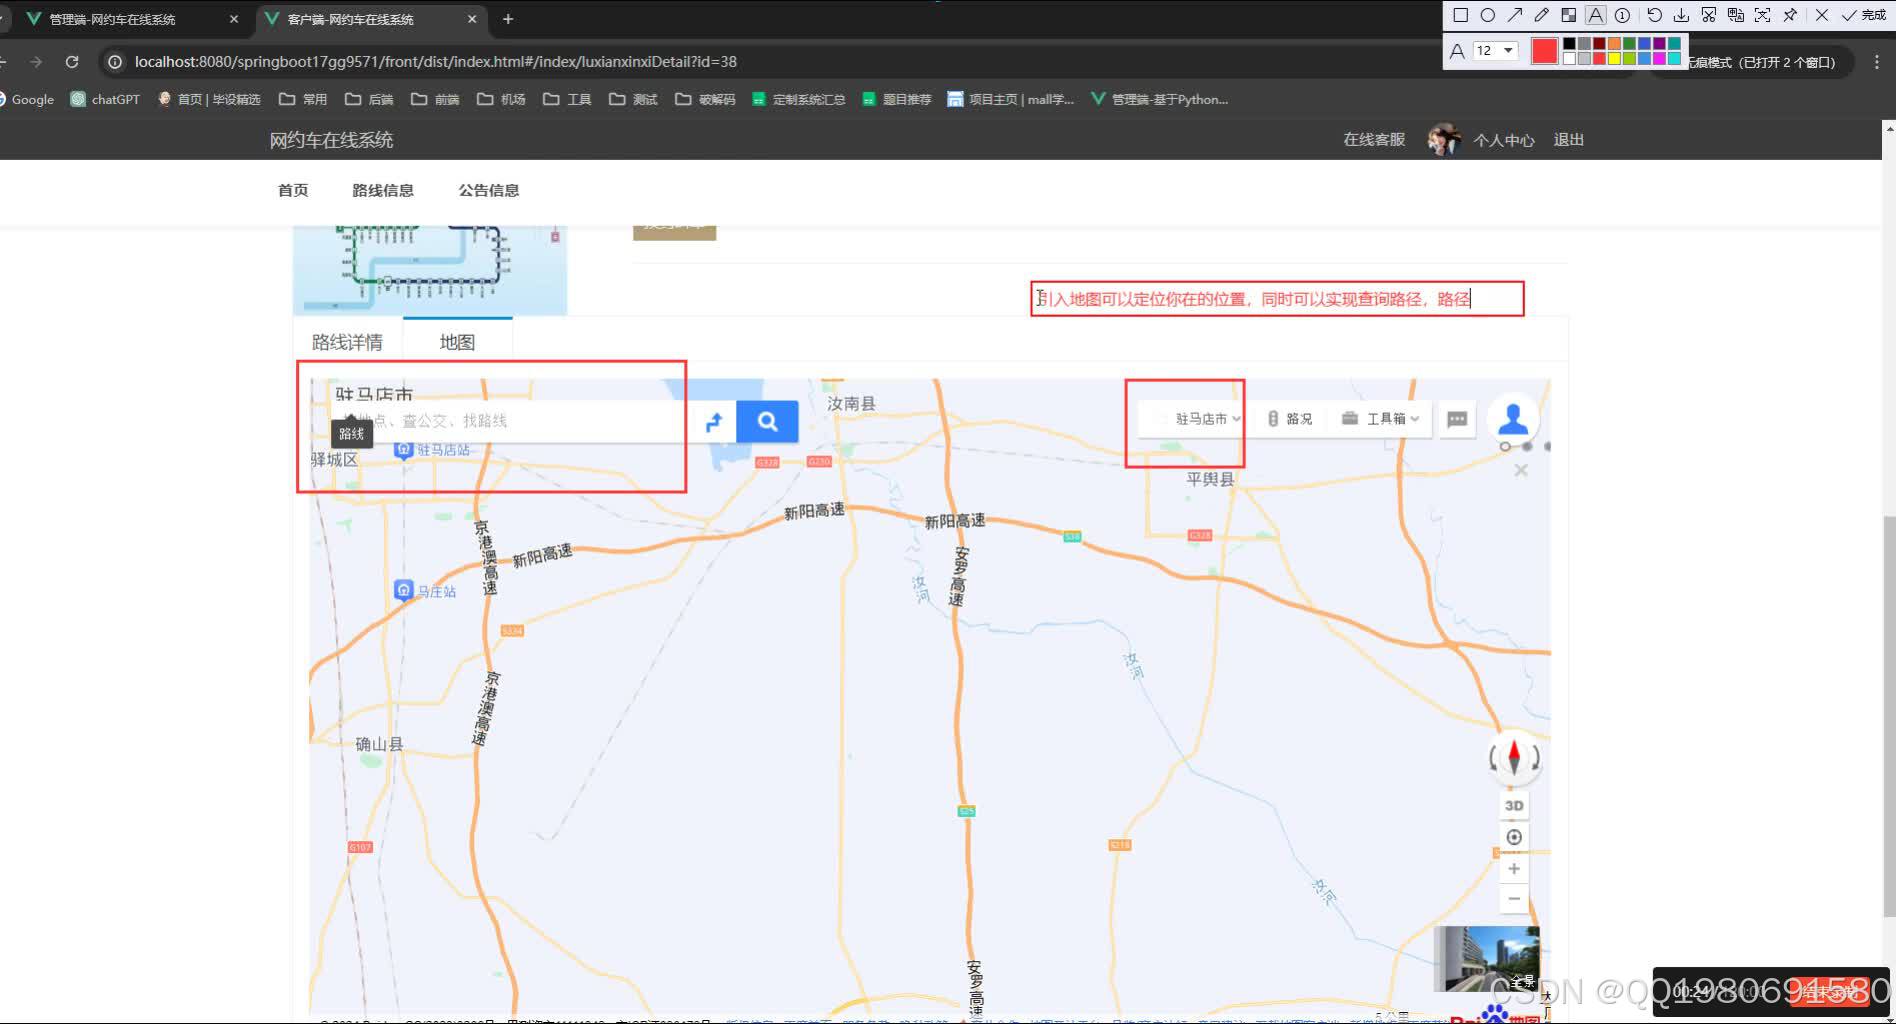The width and height of the screenshot is (1896, 1024).
Task: Pick the yellow color swatch
Action: [x=1614, y=58]
